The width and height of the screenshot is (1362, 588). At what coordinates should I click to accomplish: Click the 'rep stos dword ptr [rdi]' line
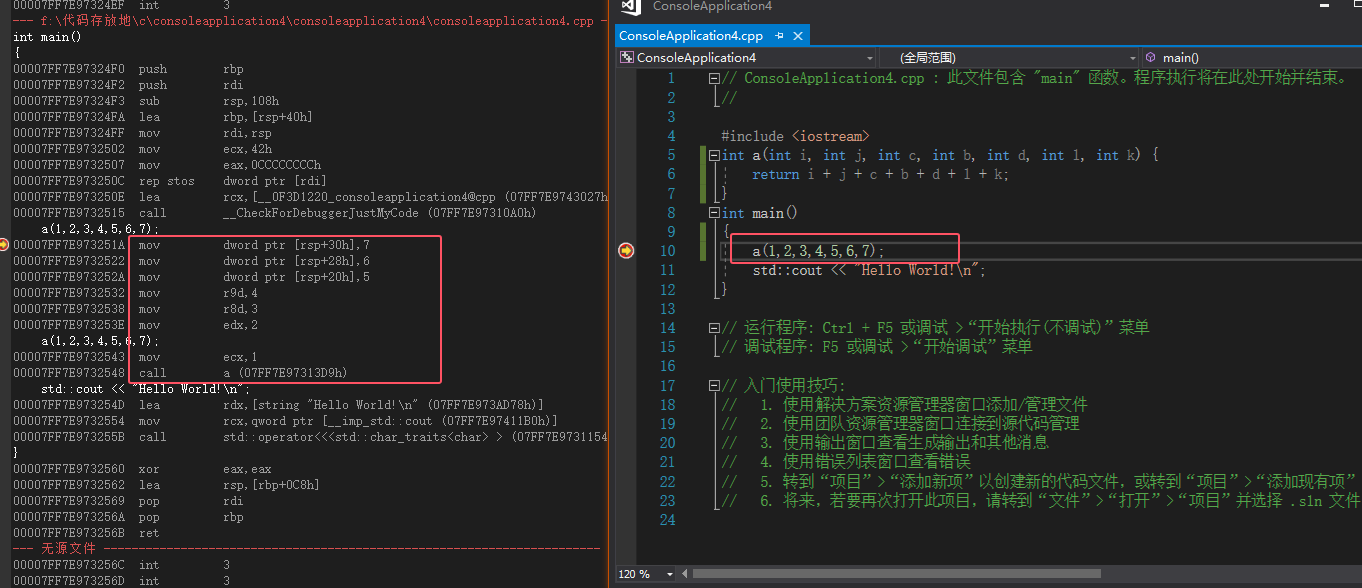click(x=168, y=181)
